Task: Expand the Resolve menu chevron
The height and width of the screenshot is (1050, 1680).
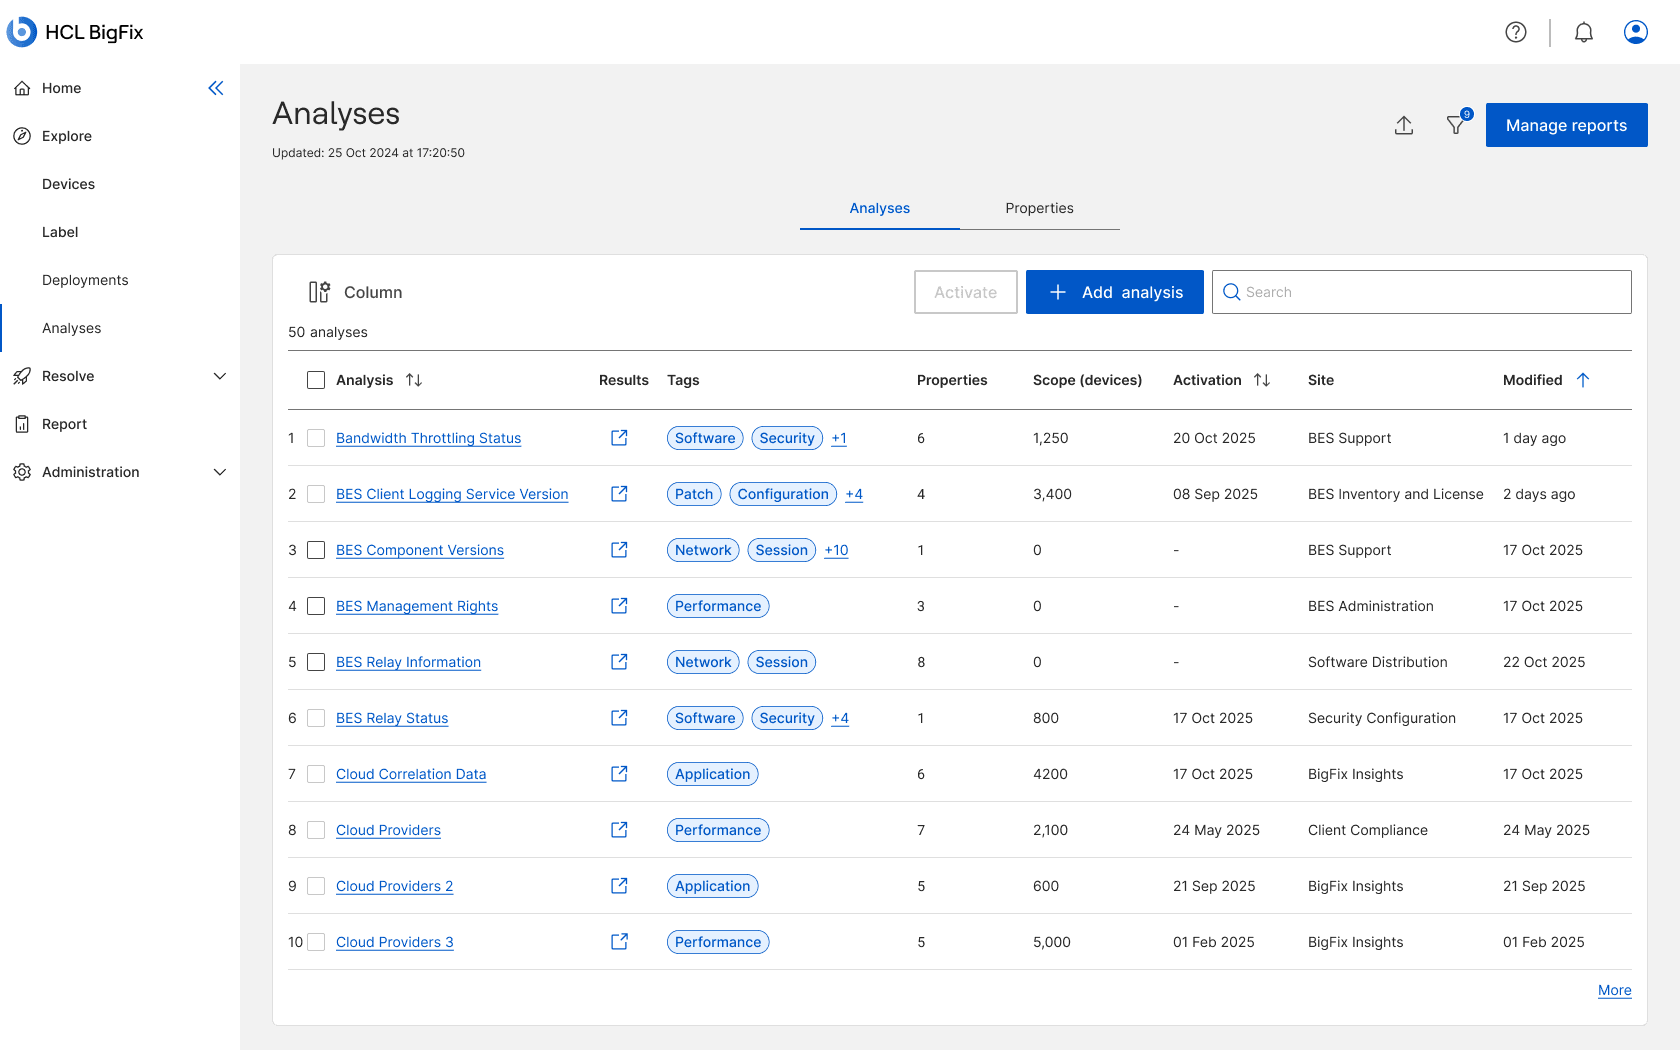Action: point(220,376)
